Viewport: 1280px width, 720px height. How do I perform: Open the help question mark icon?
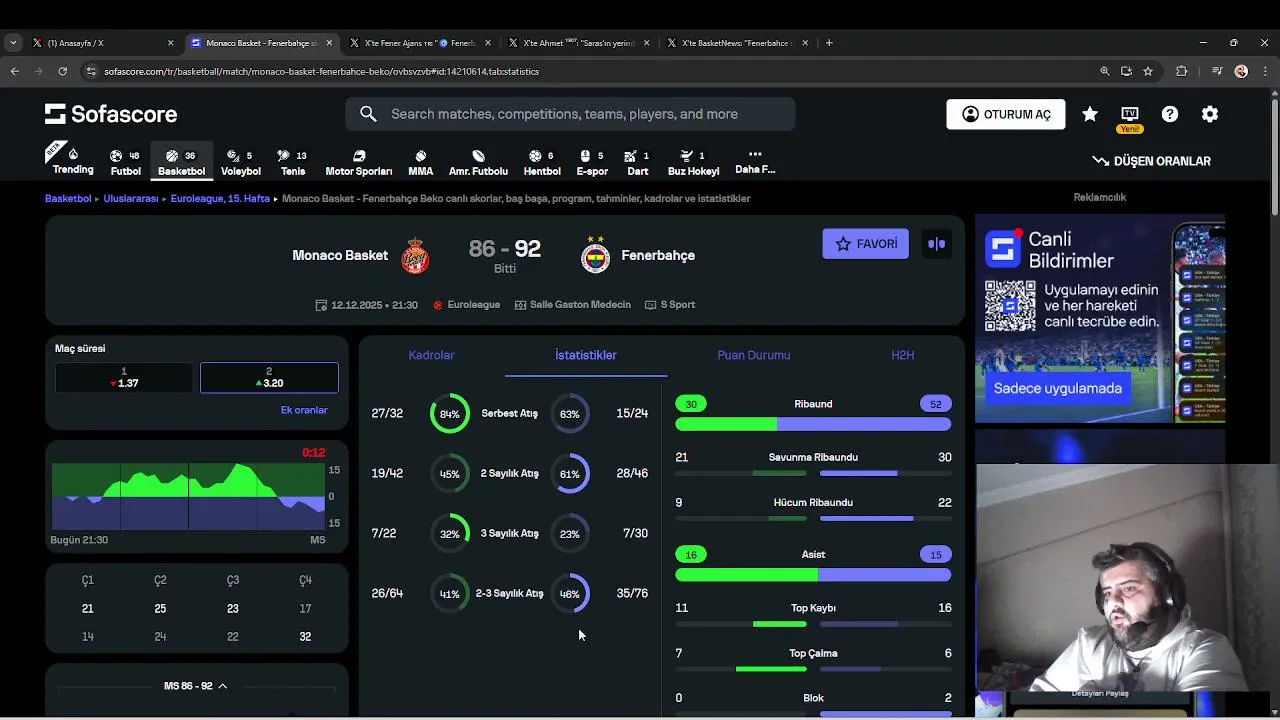click(x=1170, y=114)
